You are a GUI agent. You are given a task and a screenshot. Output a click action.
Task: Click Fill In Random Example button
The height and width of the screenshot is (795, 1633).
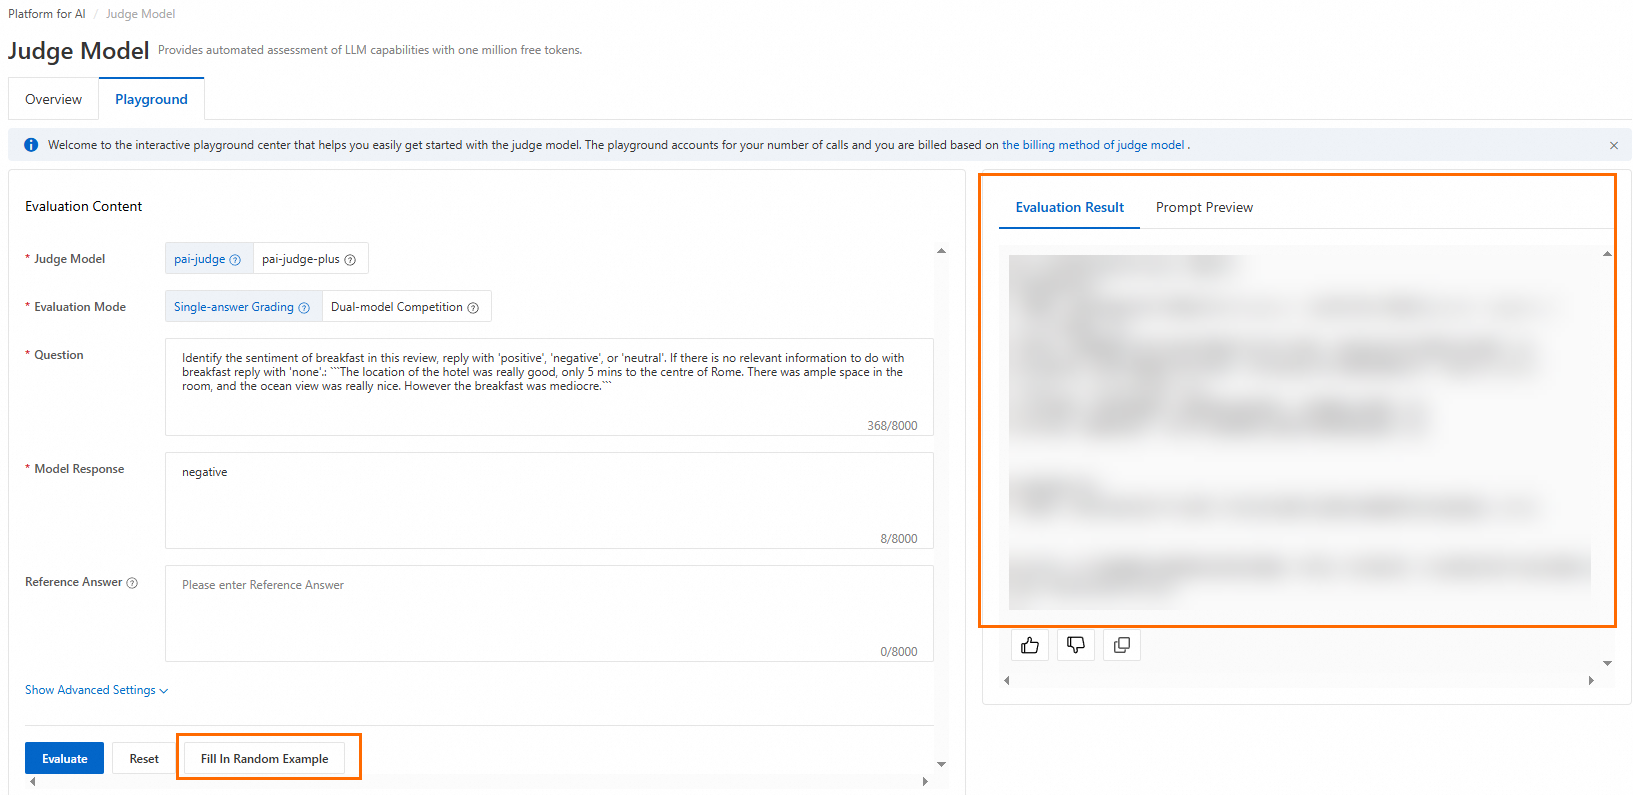tap(265, 758)
